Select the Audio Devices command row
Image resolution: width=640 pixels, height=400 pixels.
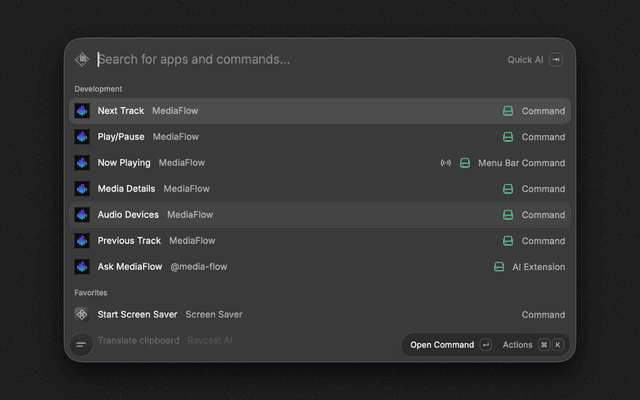[320, 215]
